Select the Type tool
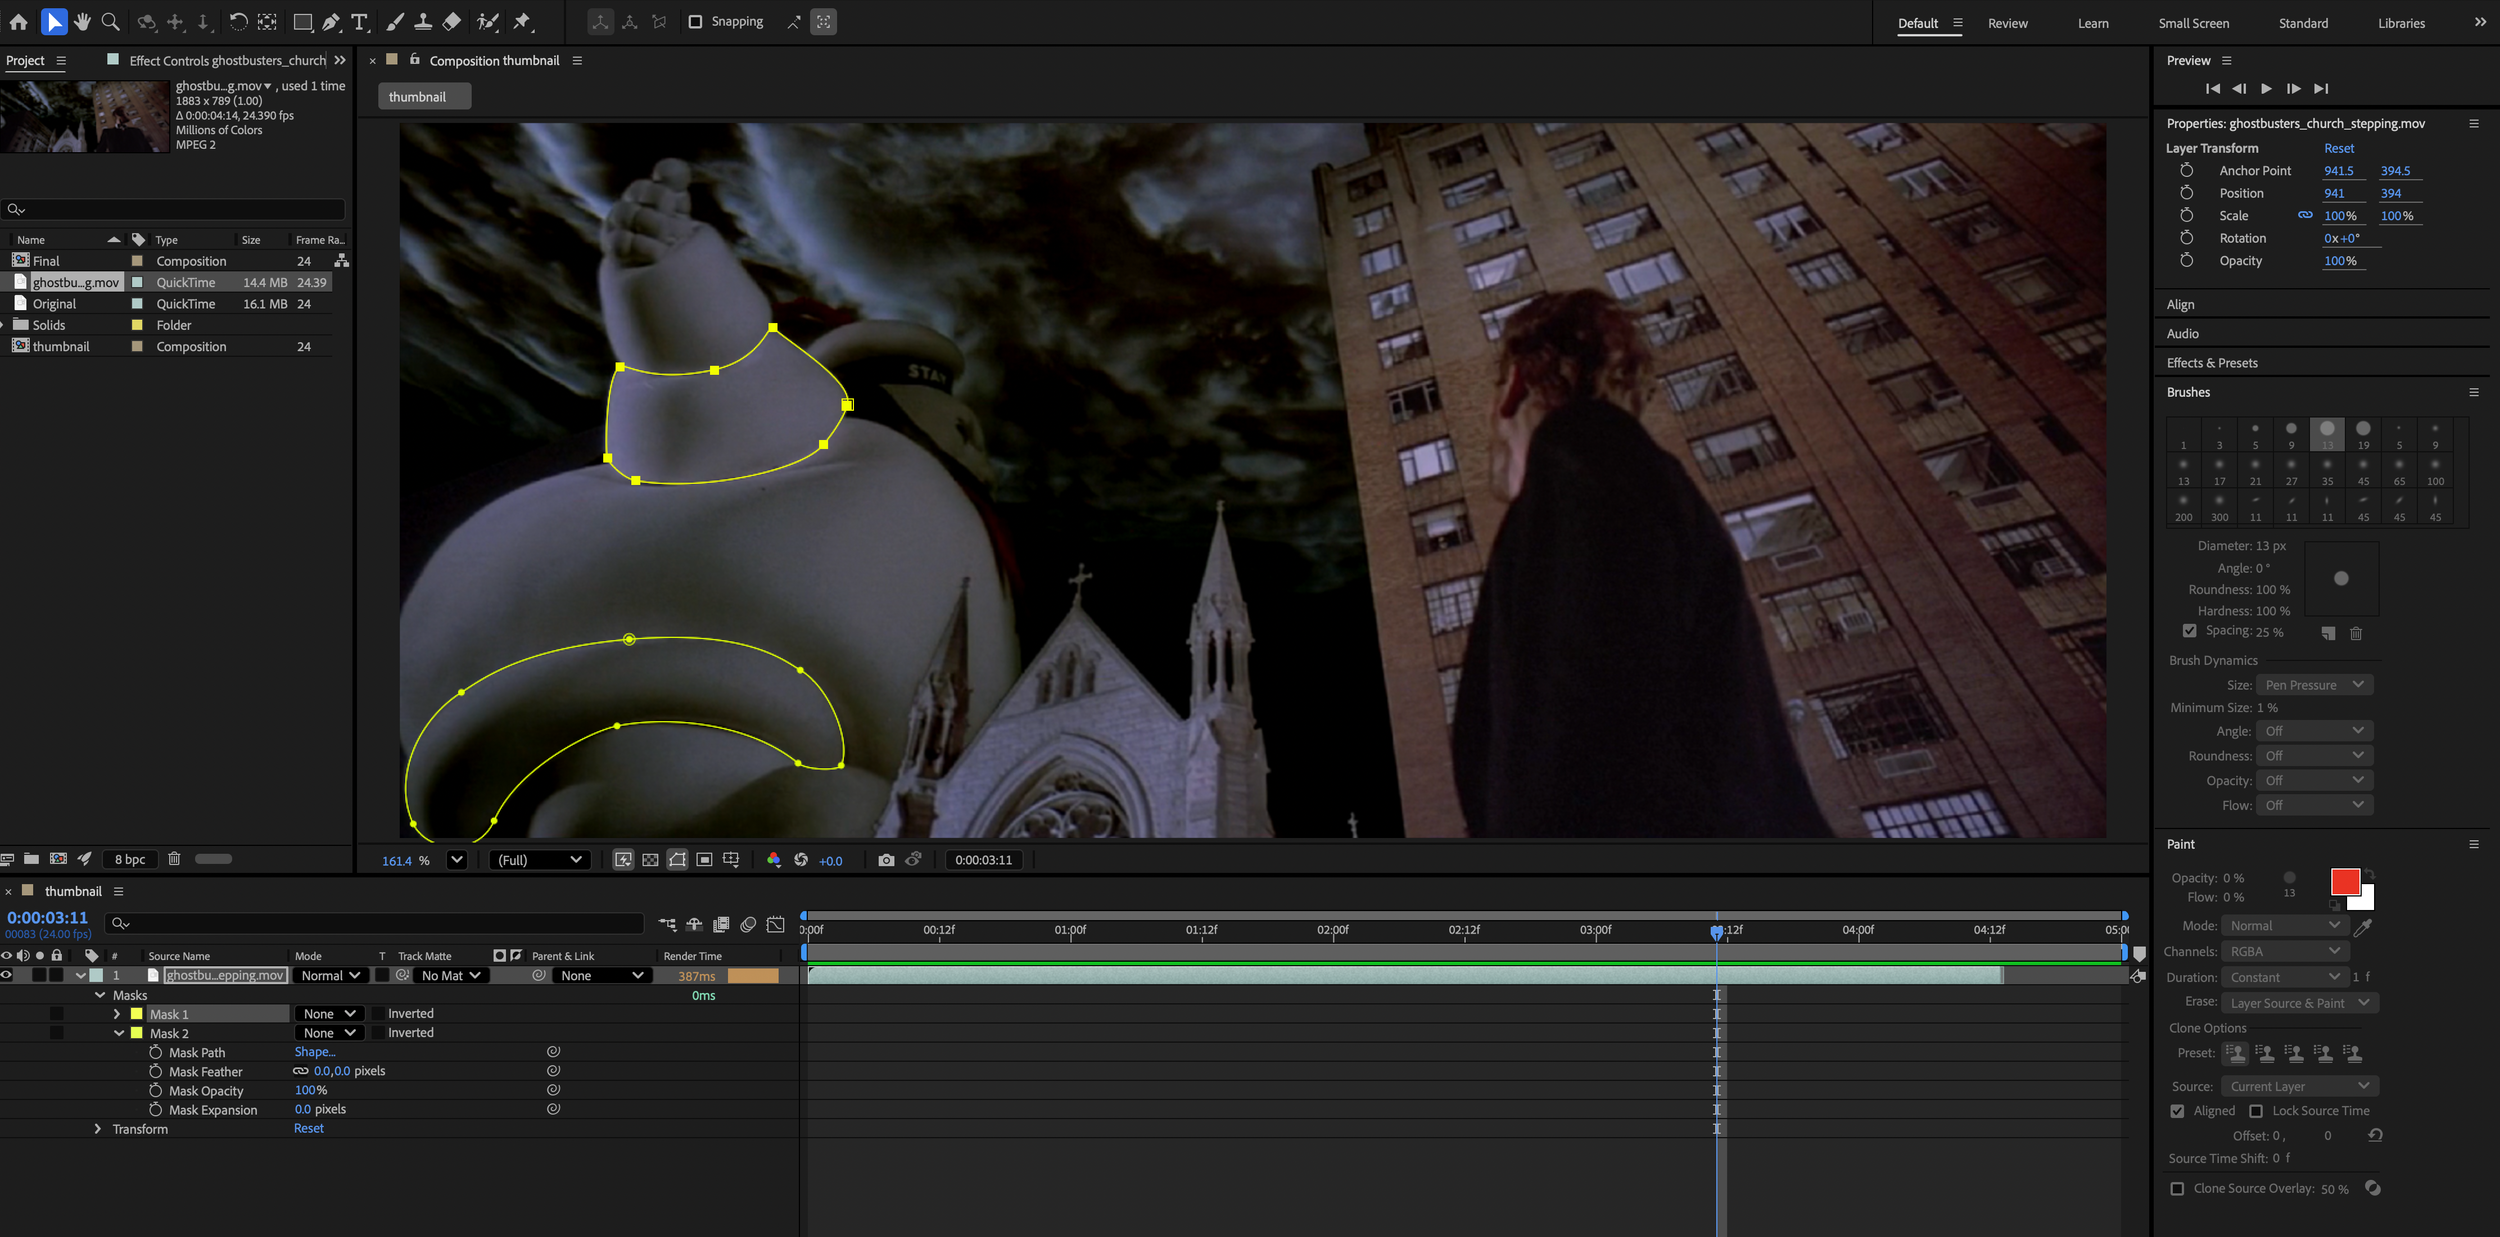The width and height of the screenshot is (2500, 1237). [x=360, y=22]
